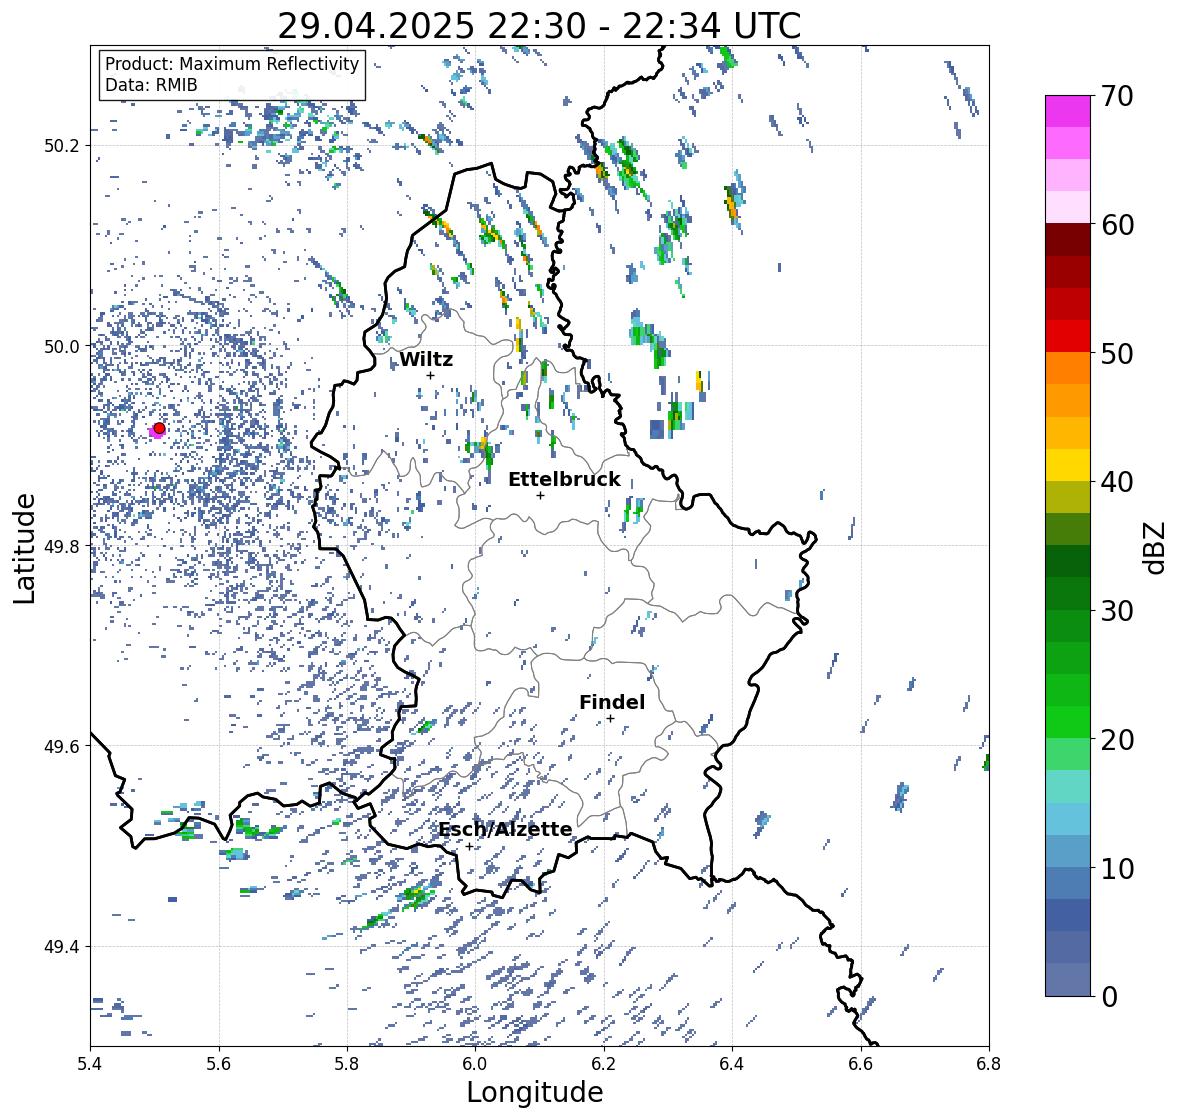The width and height of the screenshot is (1179, 1117).
Task: Click the date and time title
Action: [539, 26]
